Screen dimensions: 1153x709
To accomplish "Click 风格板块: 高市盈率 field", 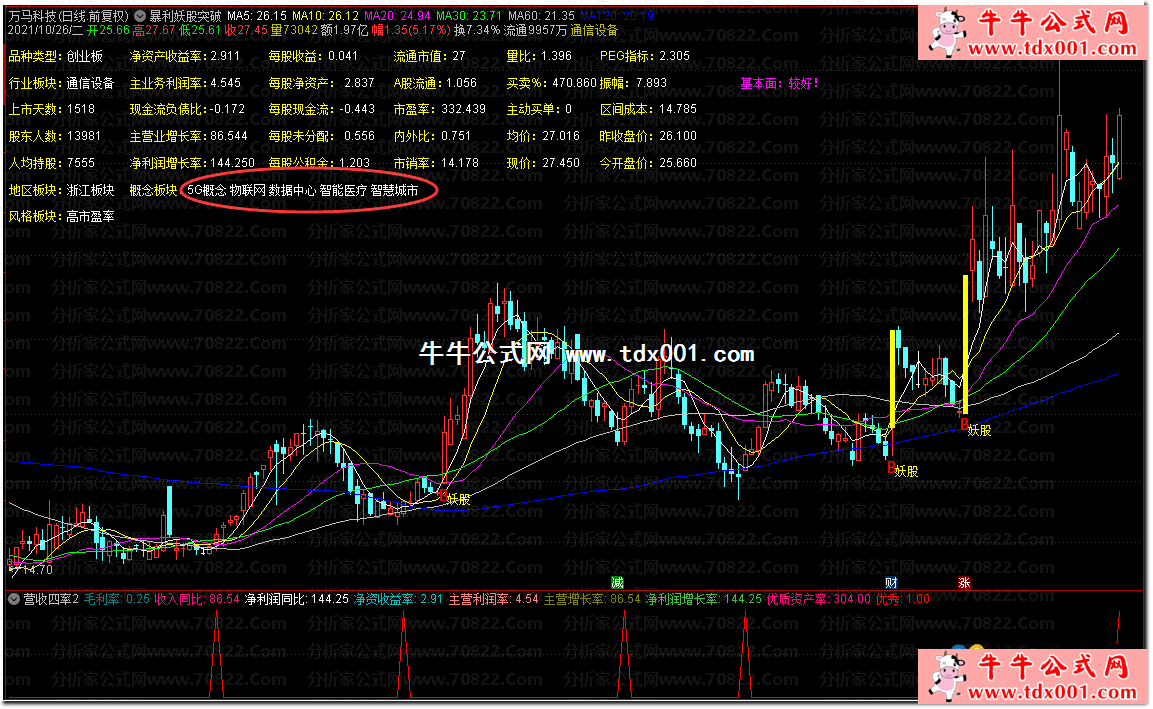I will click(62, 217).
